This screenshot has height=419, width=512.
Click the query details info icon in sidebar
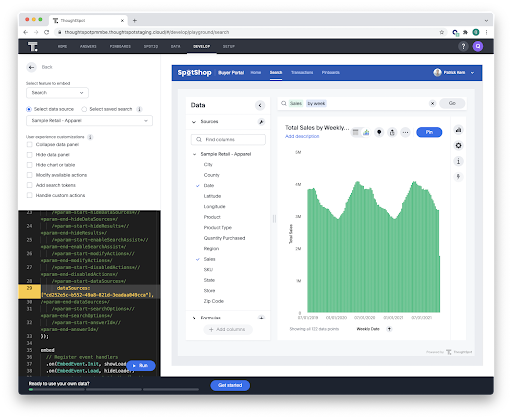[458, 161]
